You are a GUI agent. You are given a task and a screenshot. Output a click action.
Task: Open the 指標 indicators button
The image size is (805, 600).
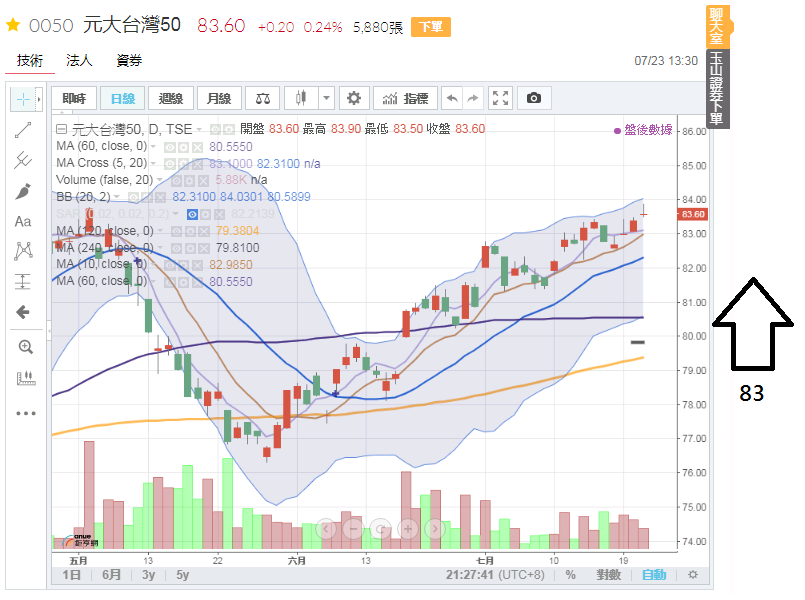pos(405,98)
